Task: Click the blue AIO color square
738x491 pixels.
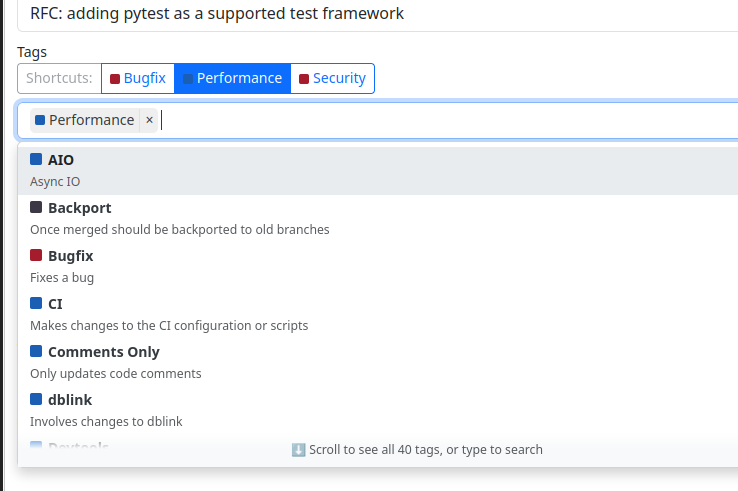Action: (36, 159)
